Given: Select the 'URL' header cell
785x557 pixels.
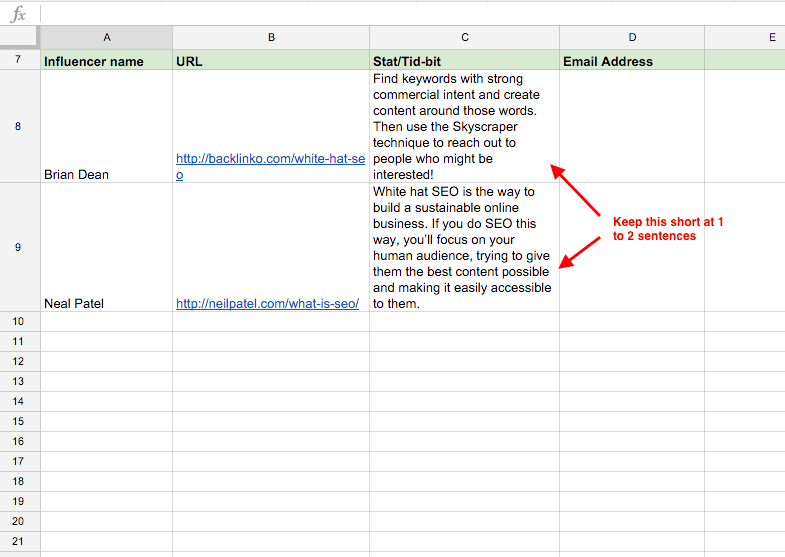Looking at the screenshot, I should [x=271, y=60].
